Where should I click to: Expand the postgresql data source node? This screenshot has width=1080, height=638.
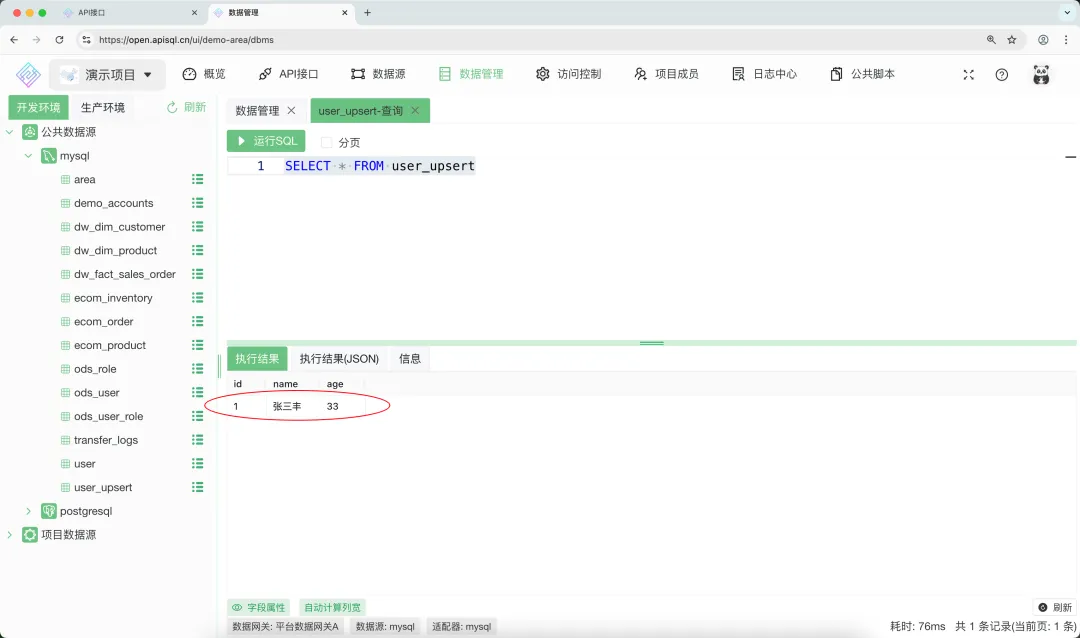(x=28, y=510)
